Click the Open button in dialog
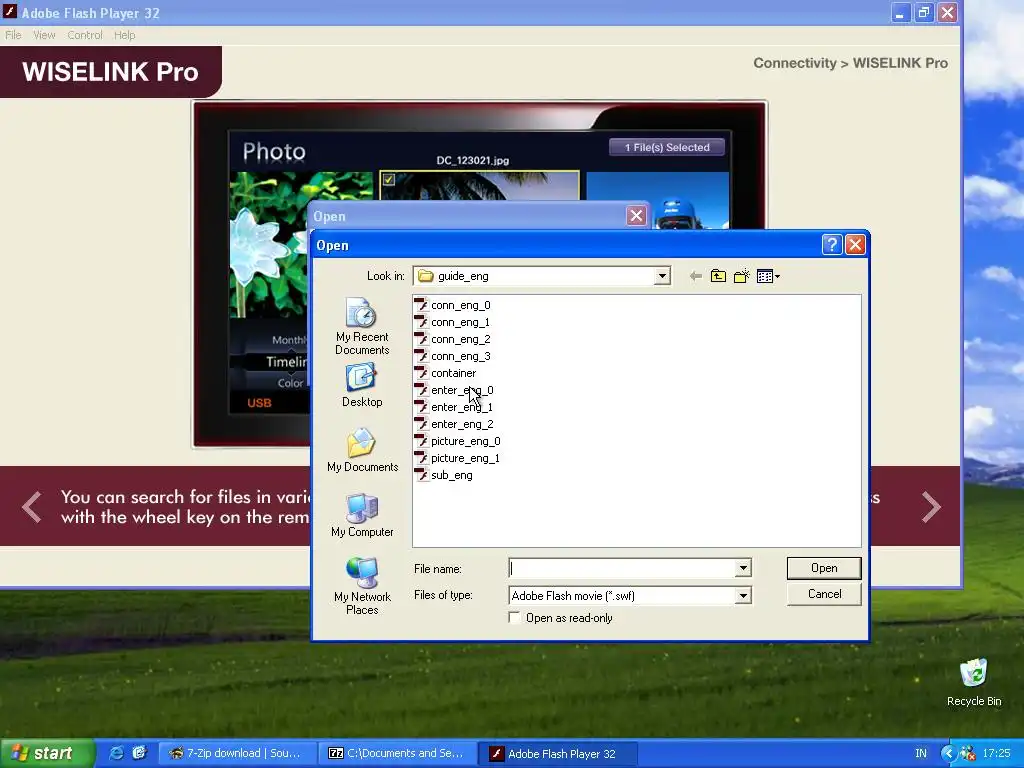This screenshot has height=768, width=1024. [x=824, y=568]
